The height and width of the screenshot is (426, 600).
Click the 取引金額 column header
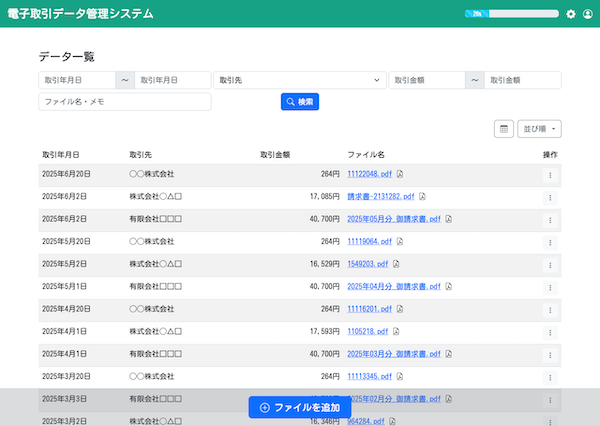[275, 155]
